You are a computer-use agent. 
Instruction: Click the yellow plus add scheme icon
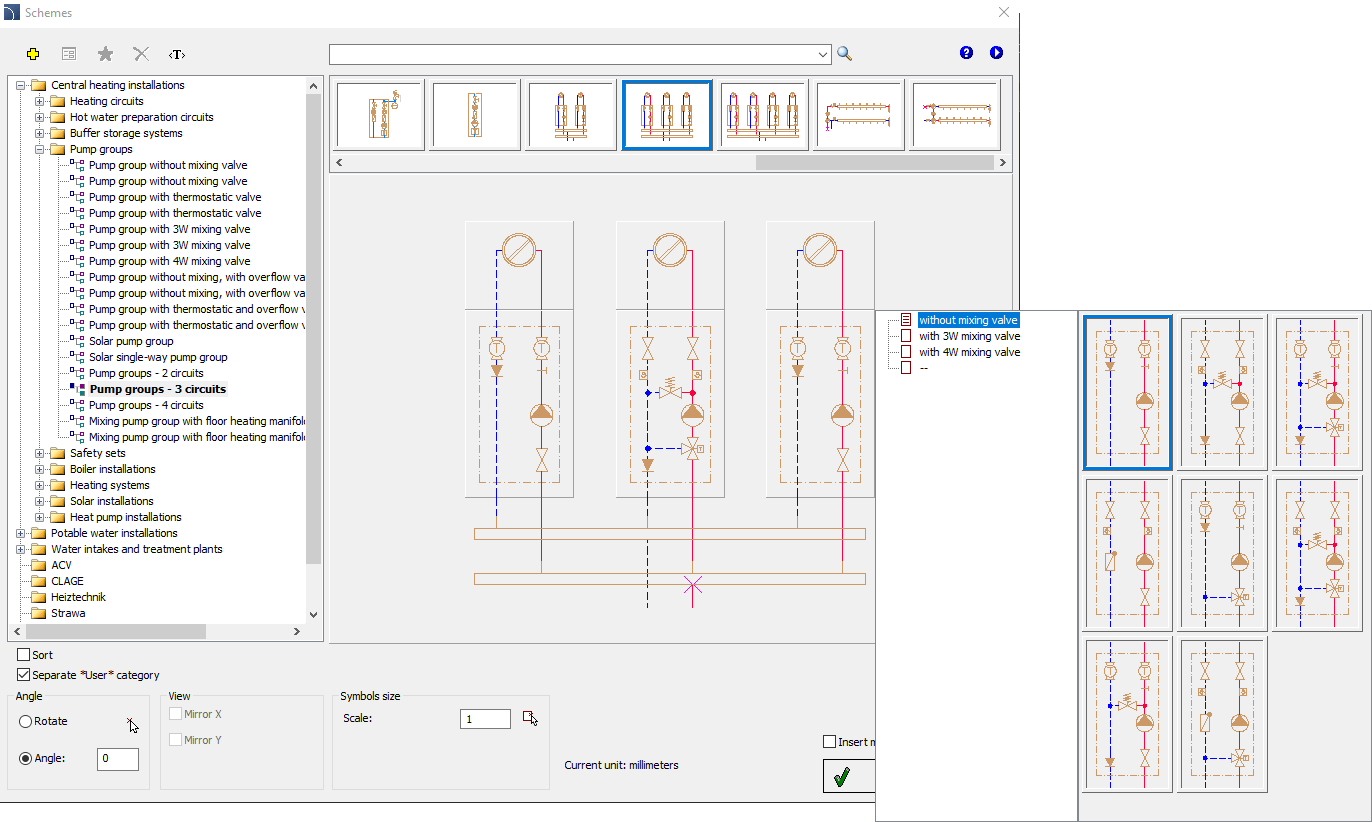33,54
